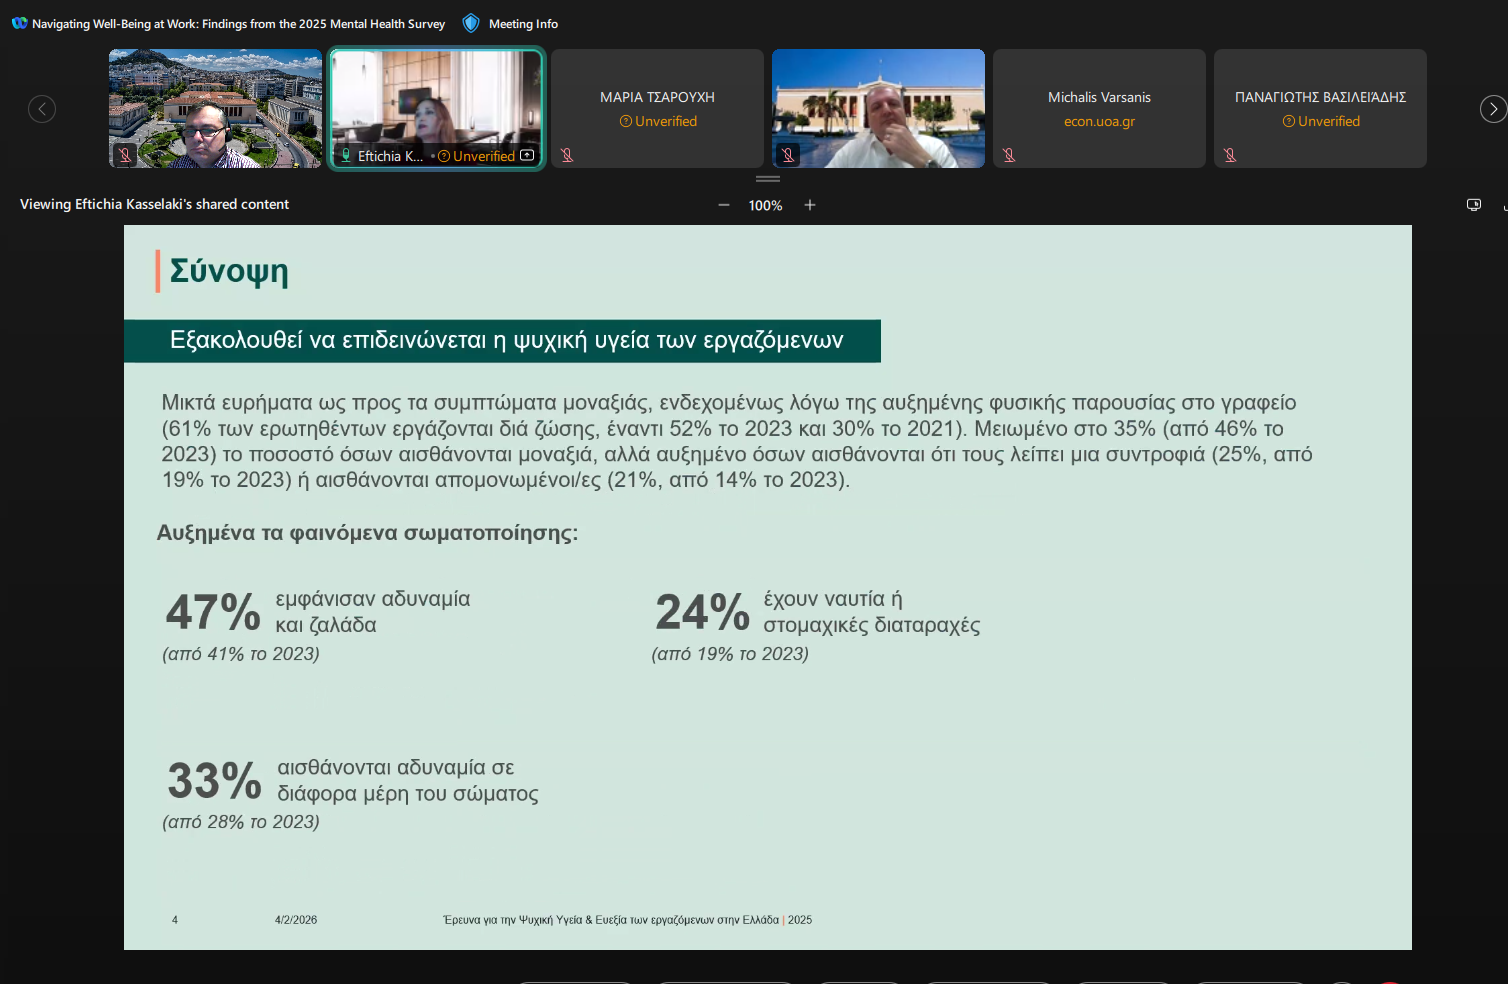
Task: Zoom in the shared content with plus
Action: pyautogui.click(x=810, y=205)
